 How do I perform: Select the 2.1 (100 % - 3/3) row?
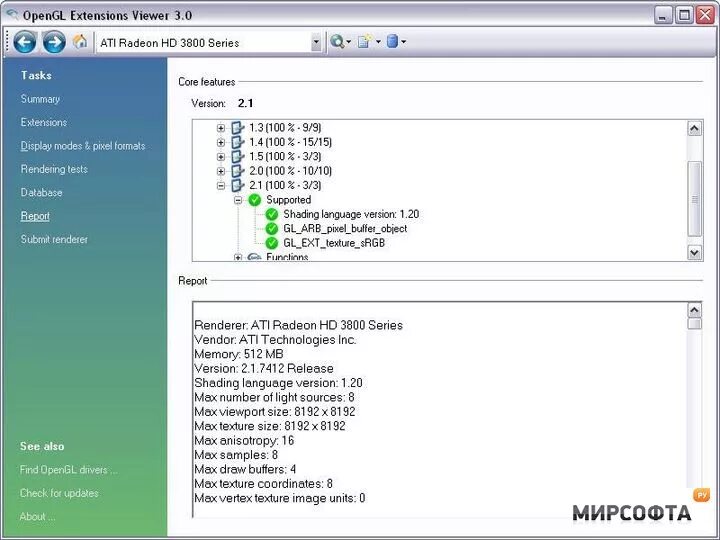coord(285,185)
